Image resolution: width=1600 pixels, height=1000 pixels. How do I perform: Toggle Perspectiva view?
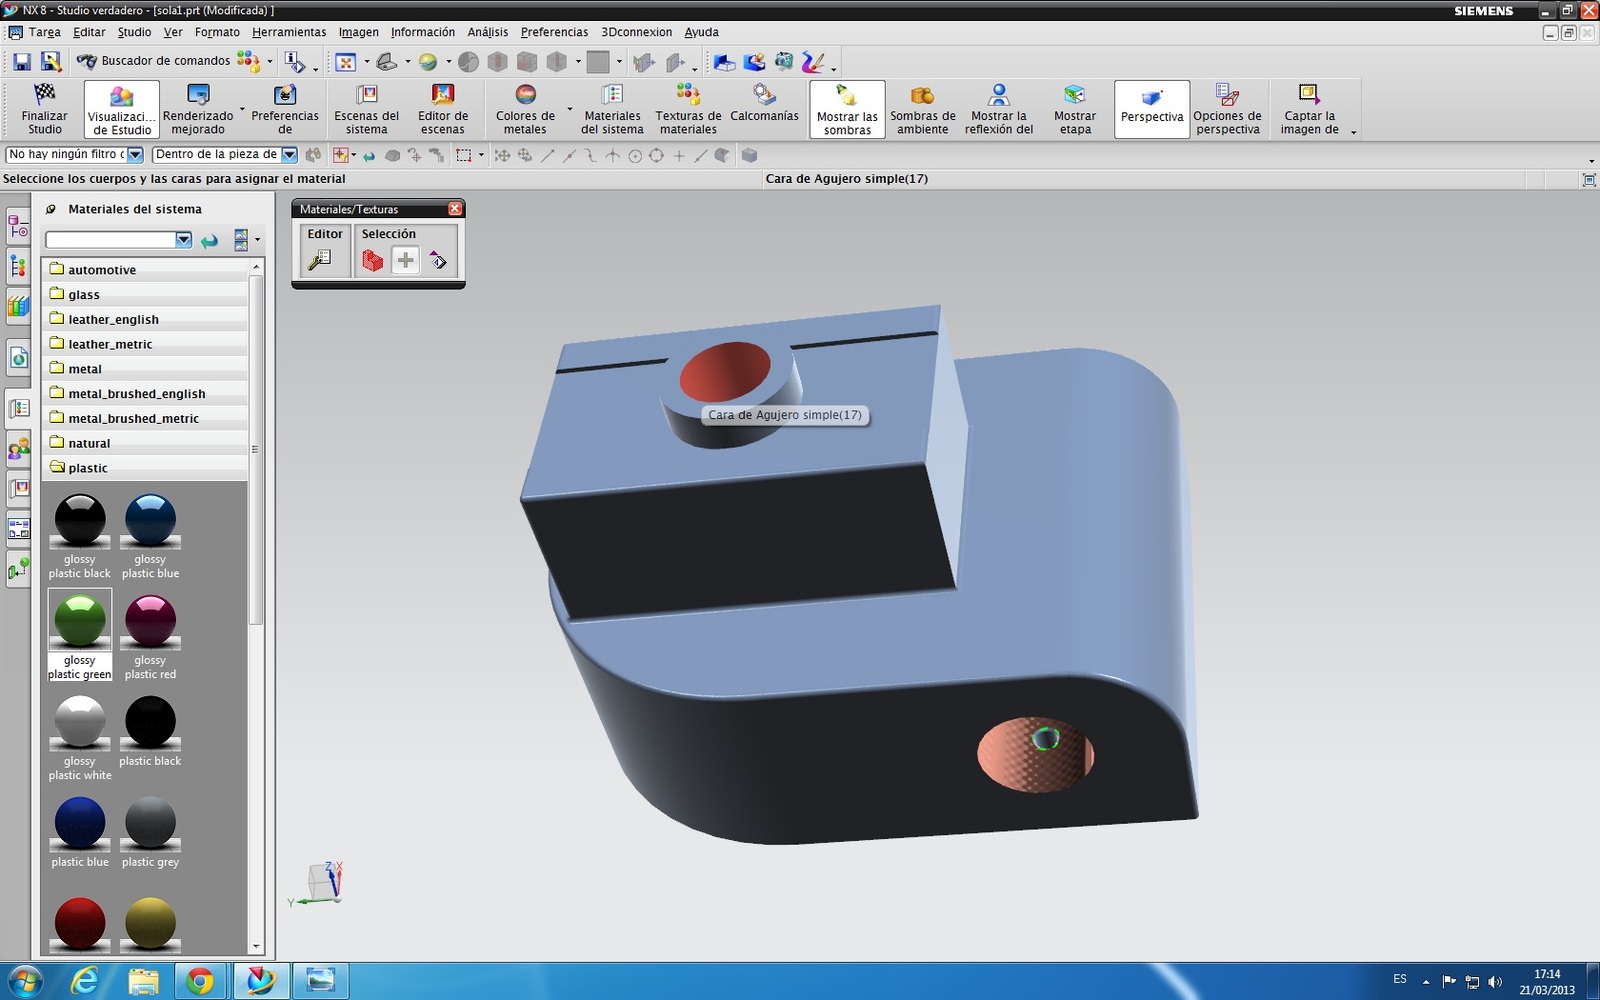[1152, 109]
